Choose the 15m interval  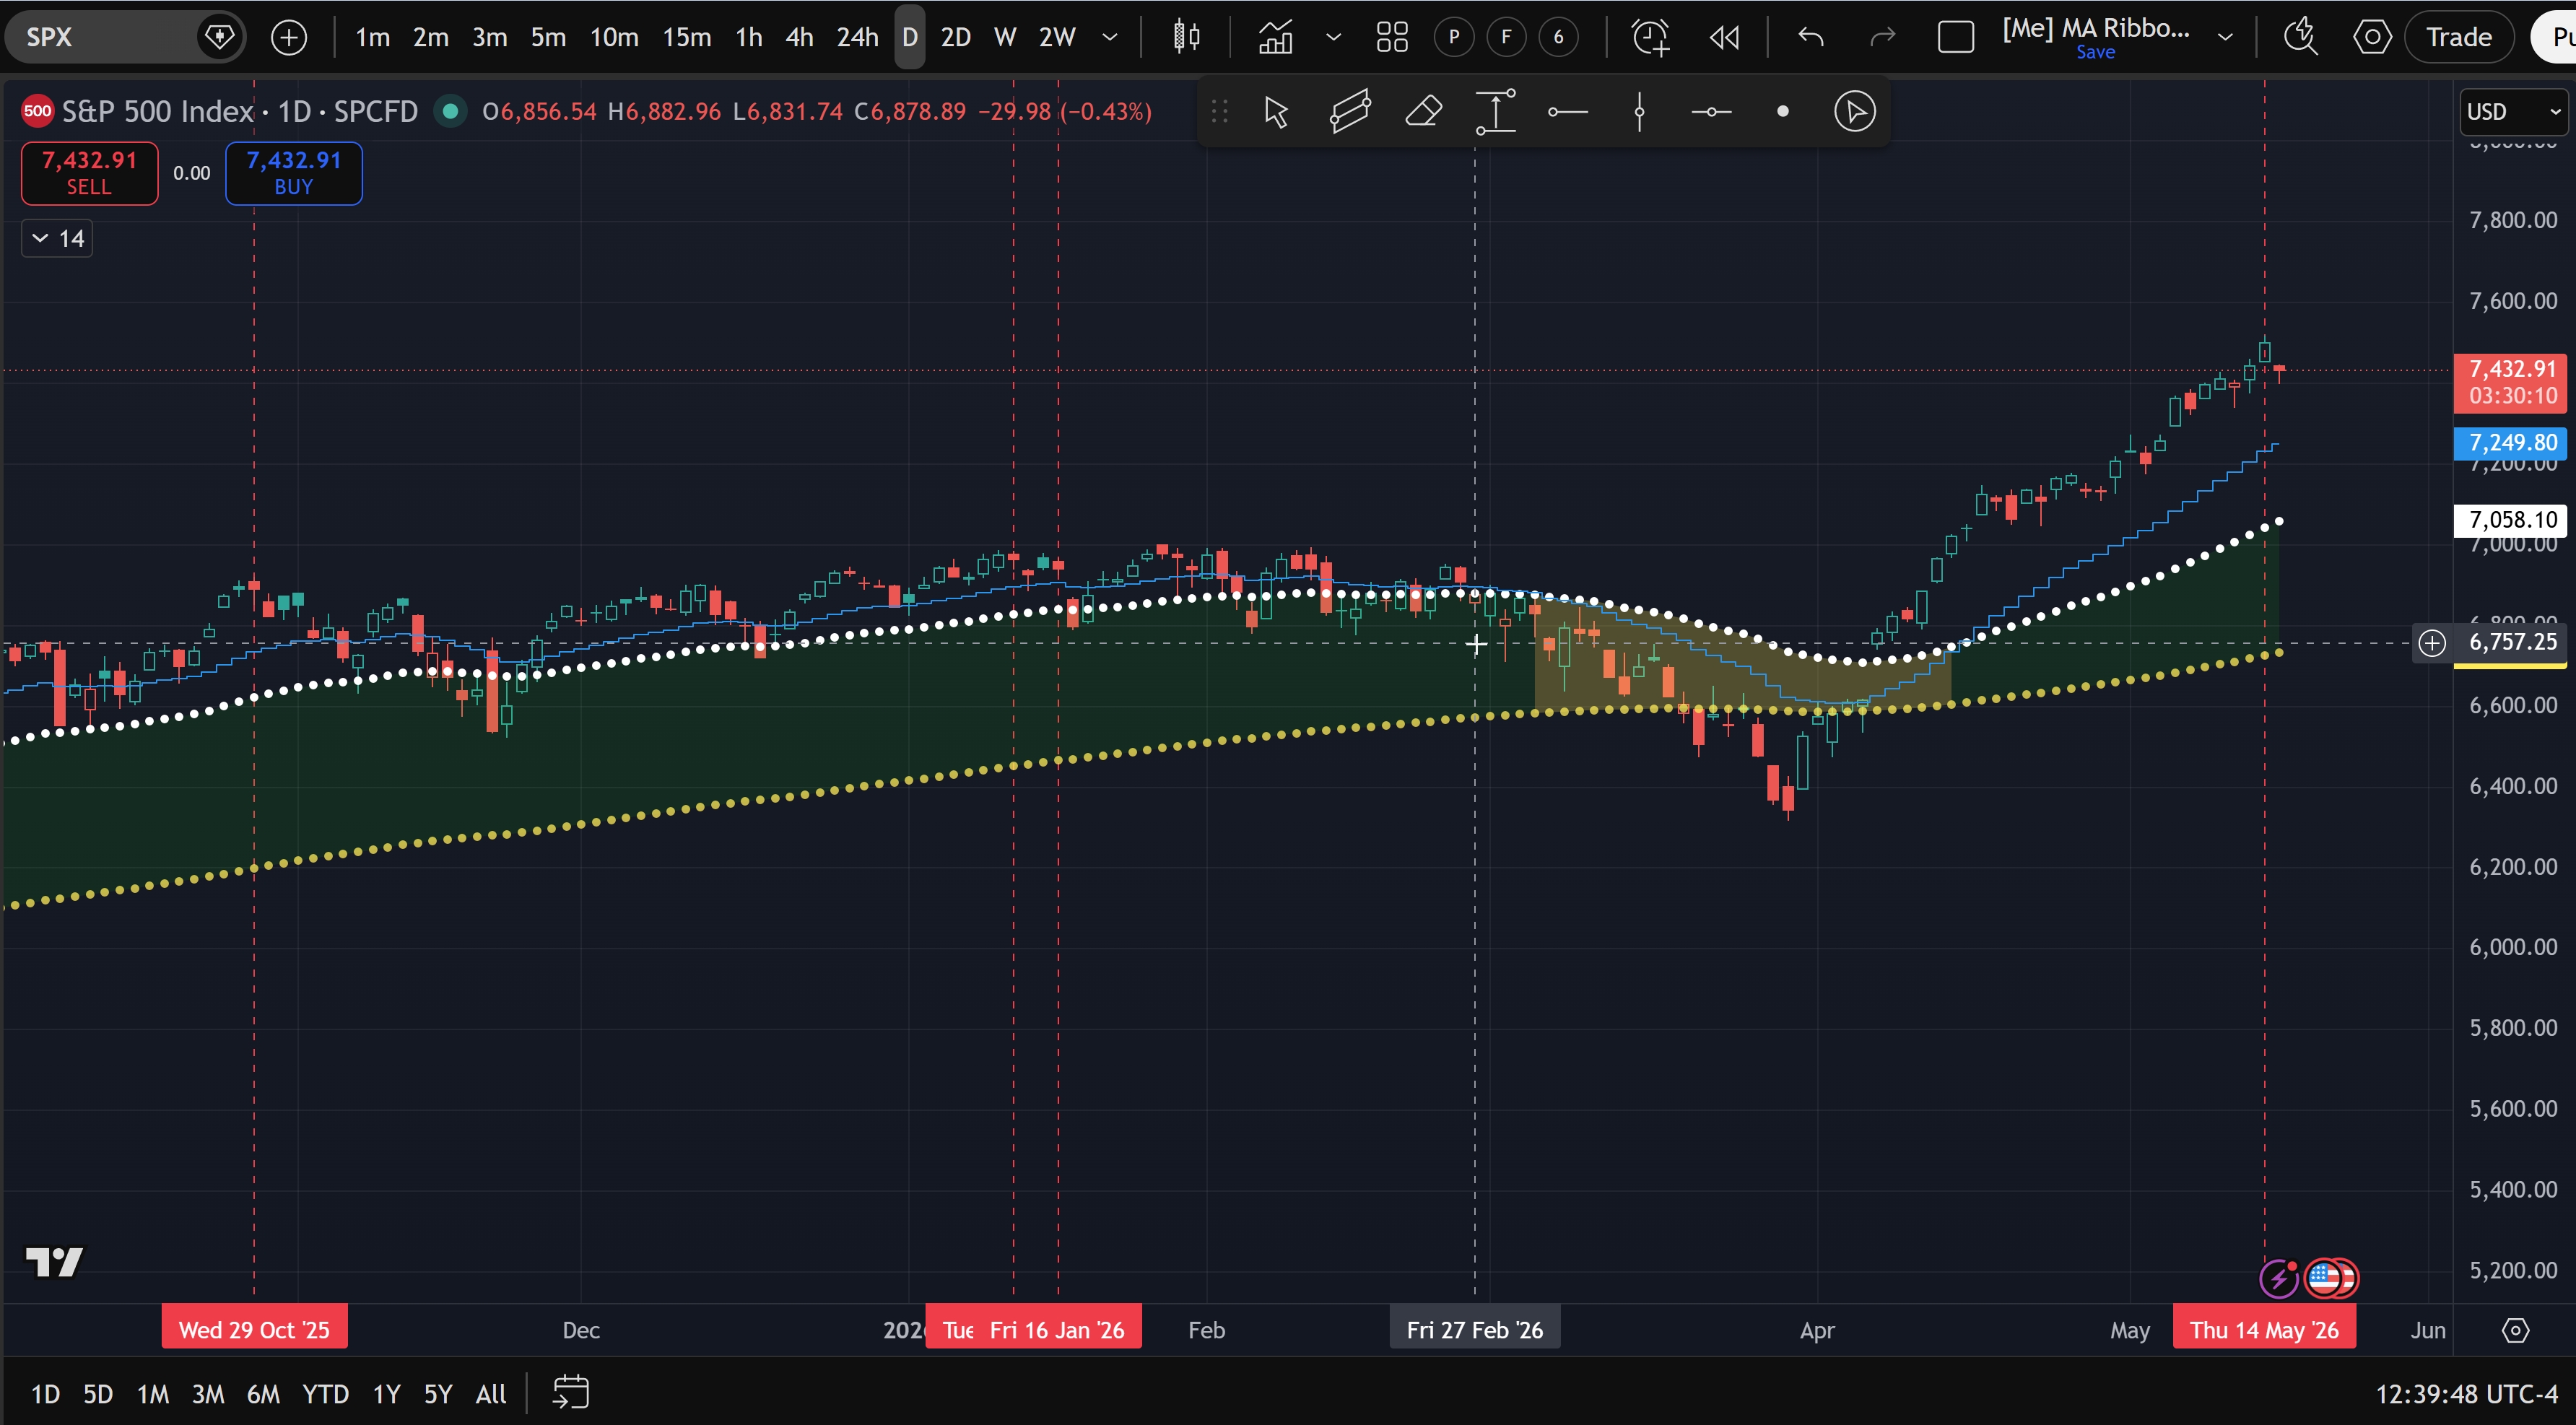click(687, 38)
